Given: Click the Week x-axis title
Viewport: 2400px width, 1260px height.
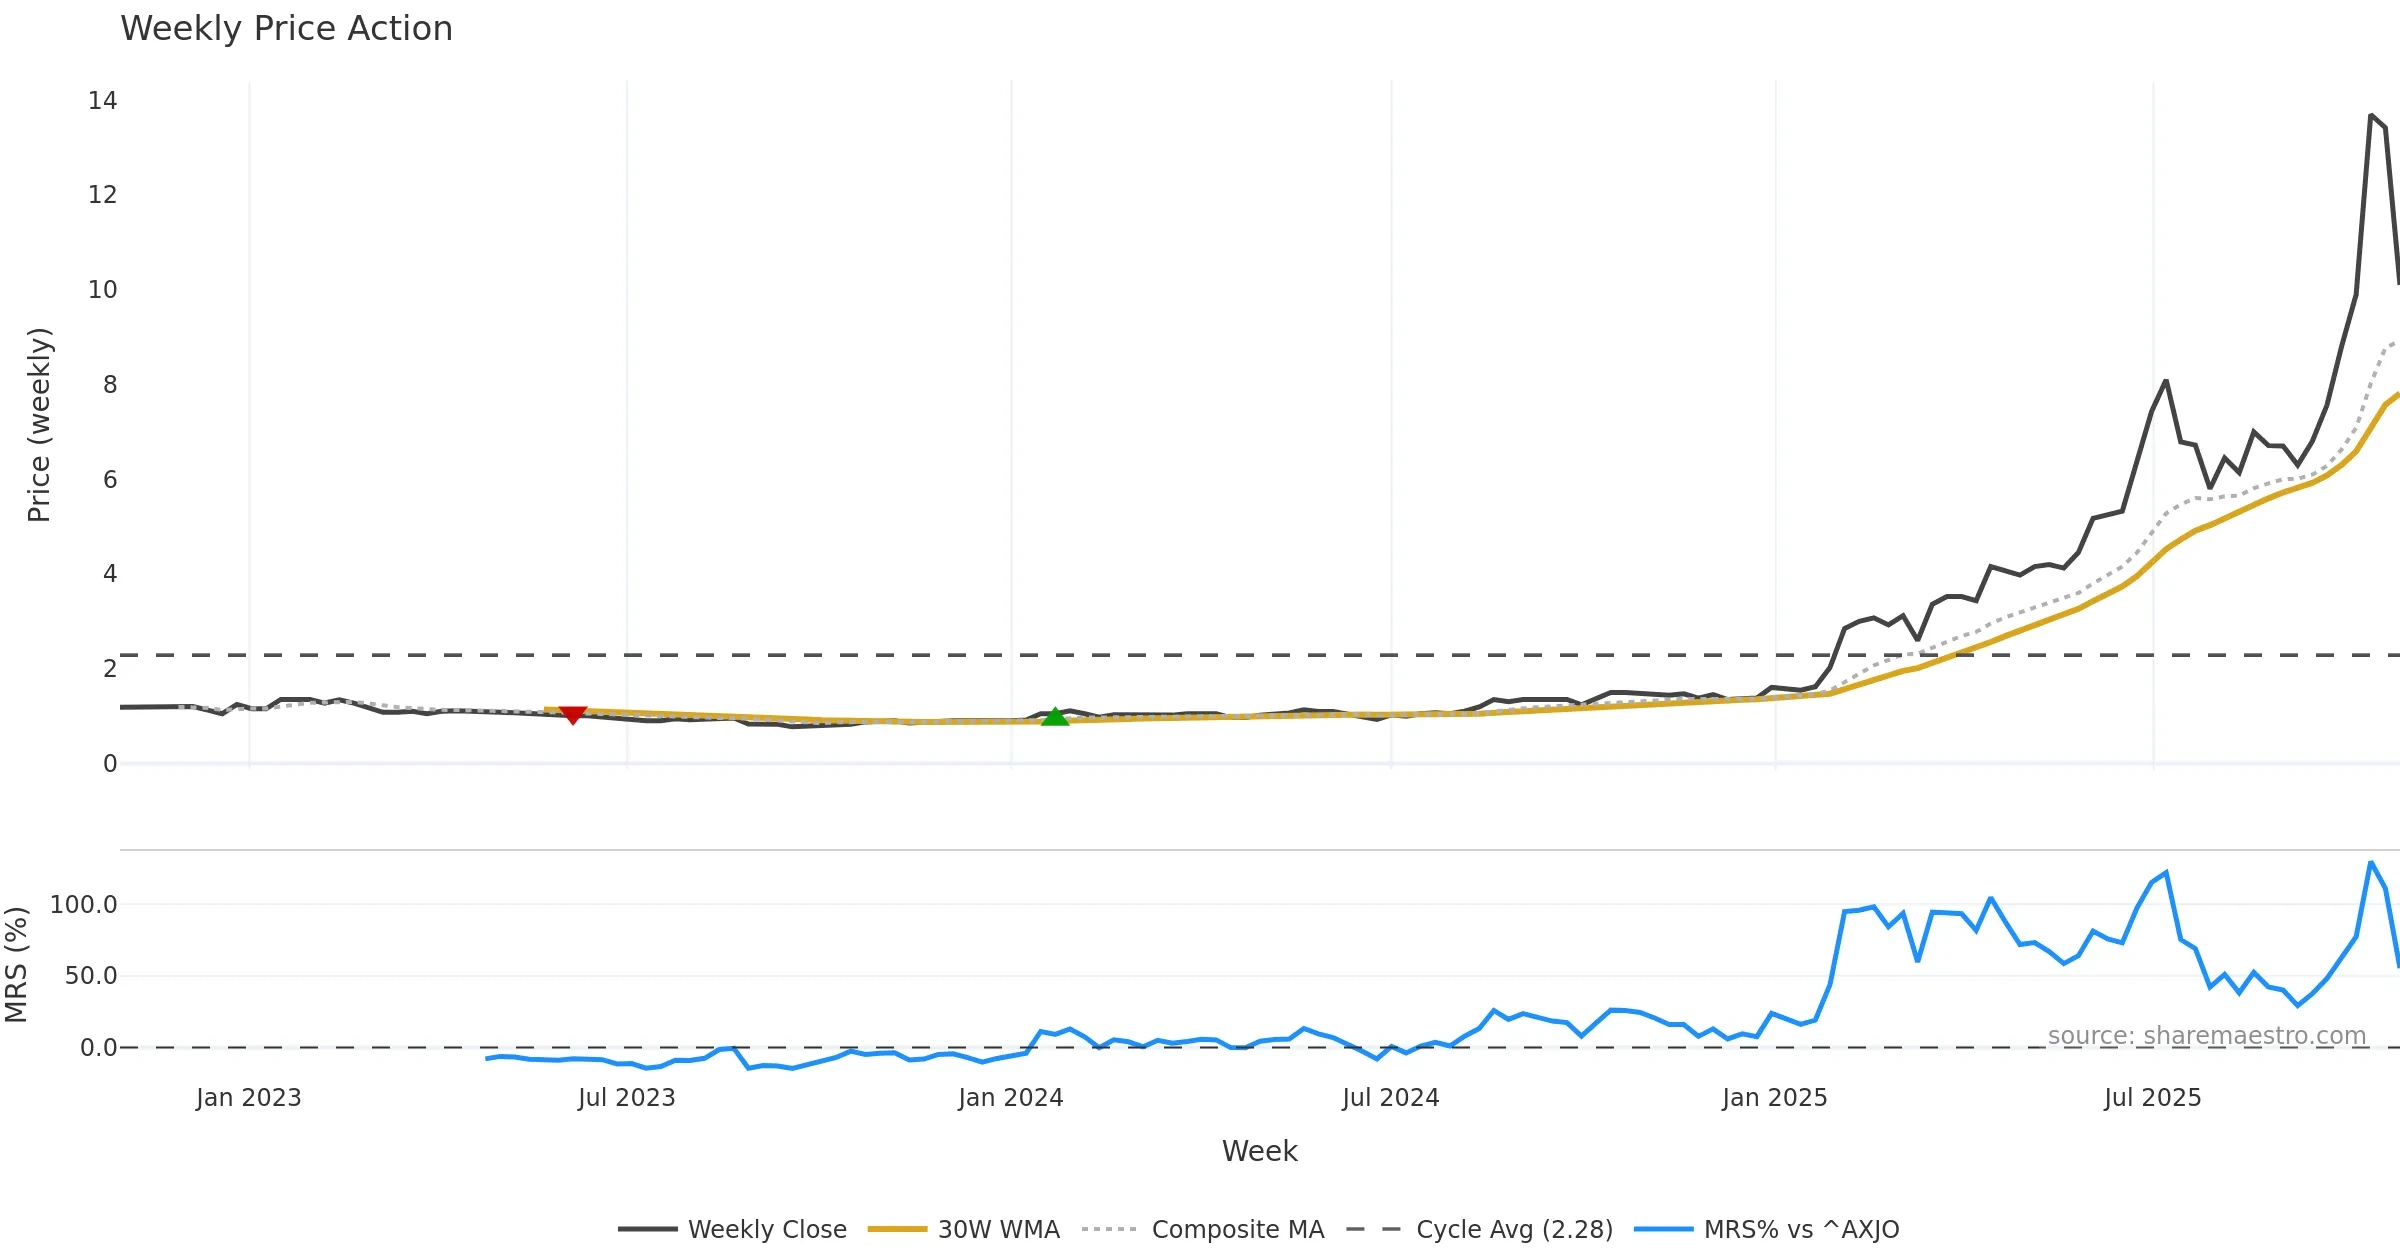Looking at the screenshot, I should [1259, 1151].
